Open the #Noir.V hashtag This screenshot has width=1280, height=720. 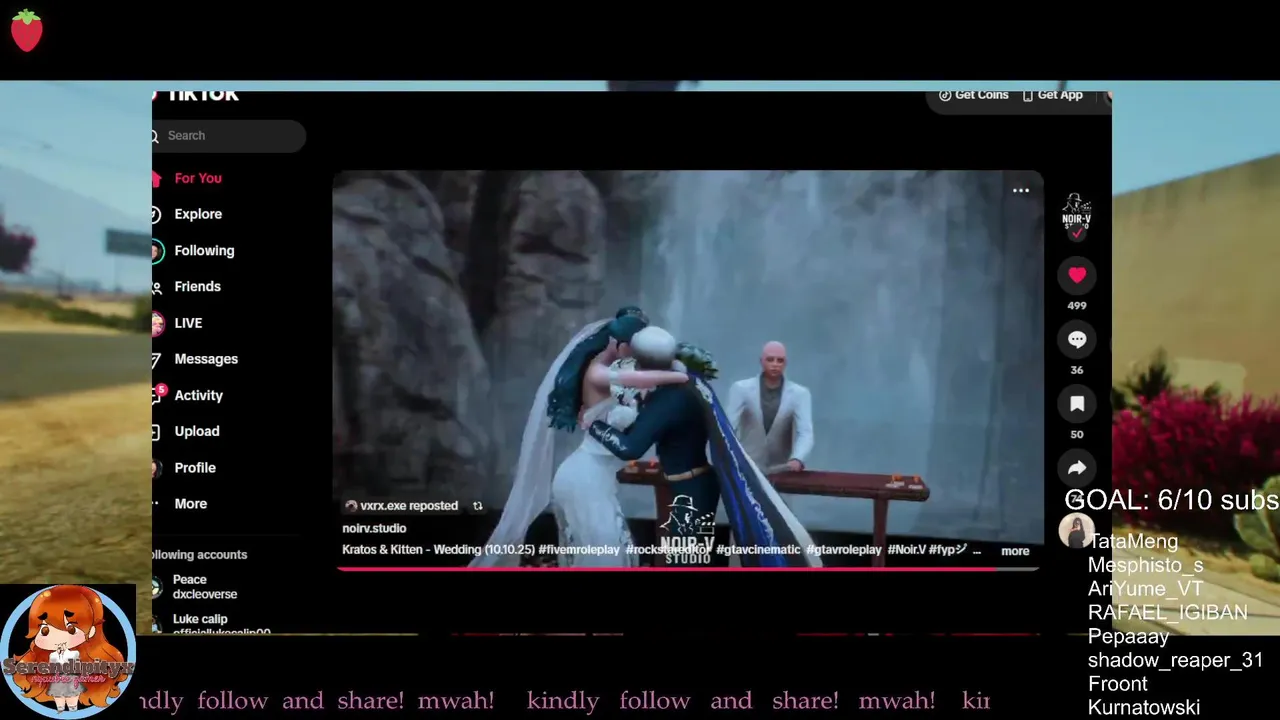[x=907, y=550]
